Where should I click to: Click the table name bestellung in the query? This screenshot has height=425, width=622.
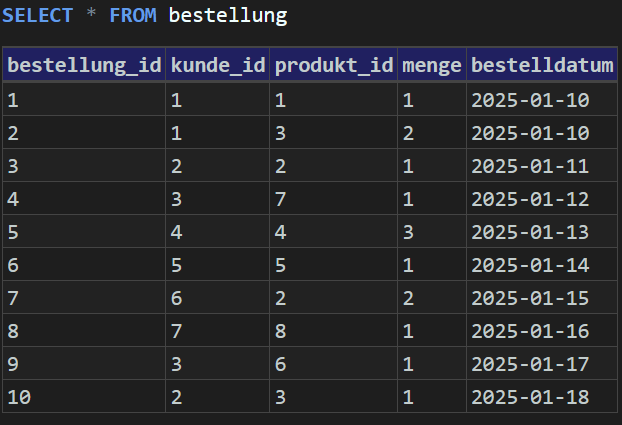point(228,16)
